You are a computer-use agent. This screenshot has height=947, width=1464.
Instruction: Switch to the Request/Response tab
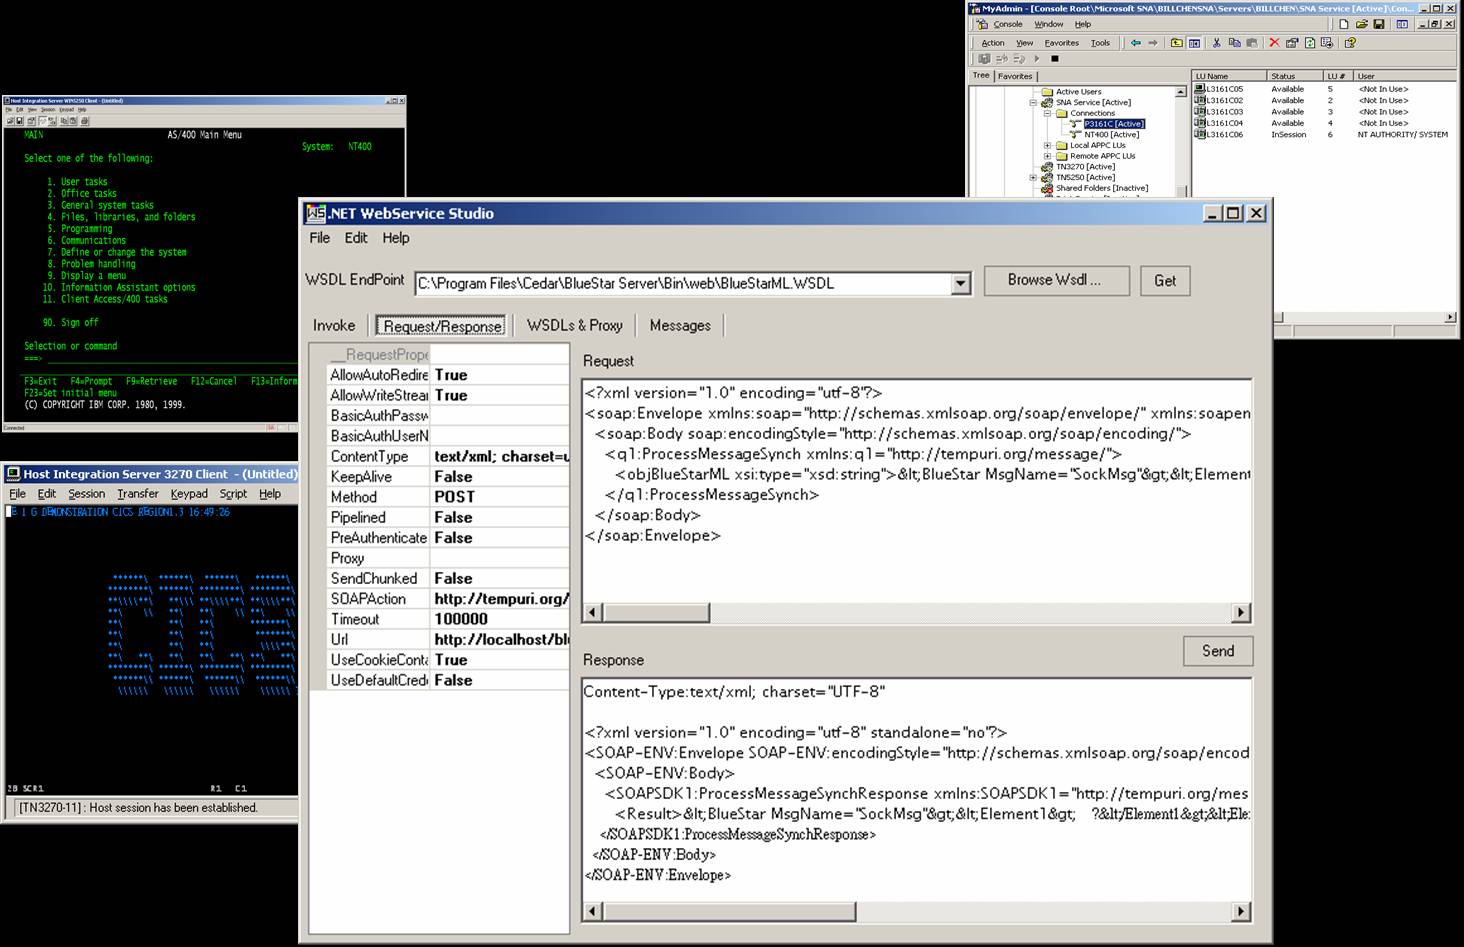pyautogui.click(x=442, y=326)
